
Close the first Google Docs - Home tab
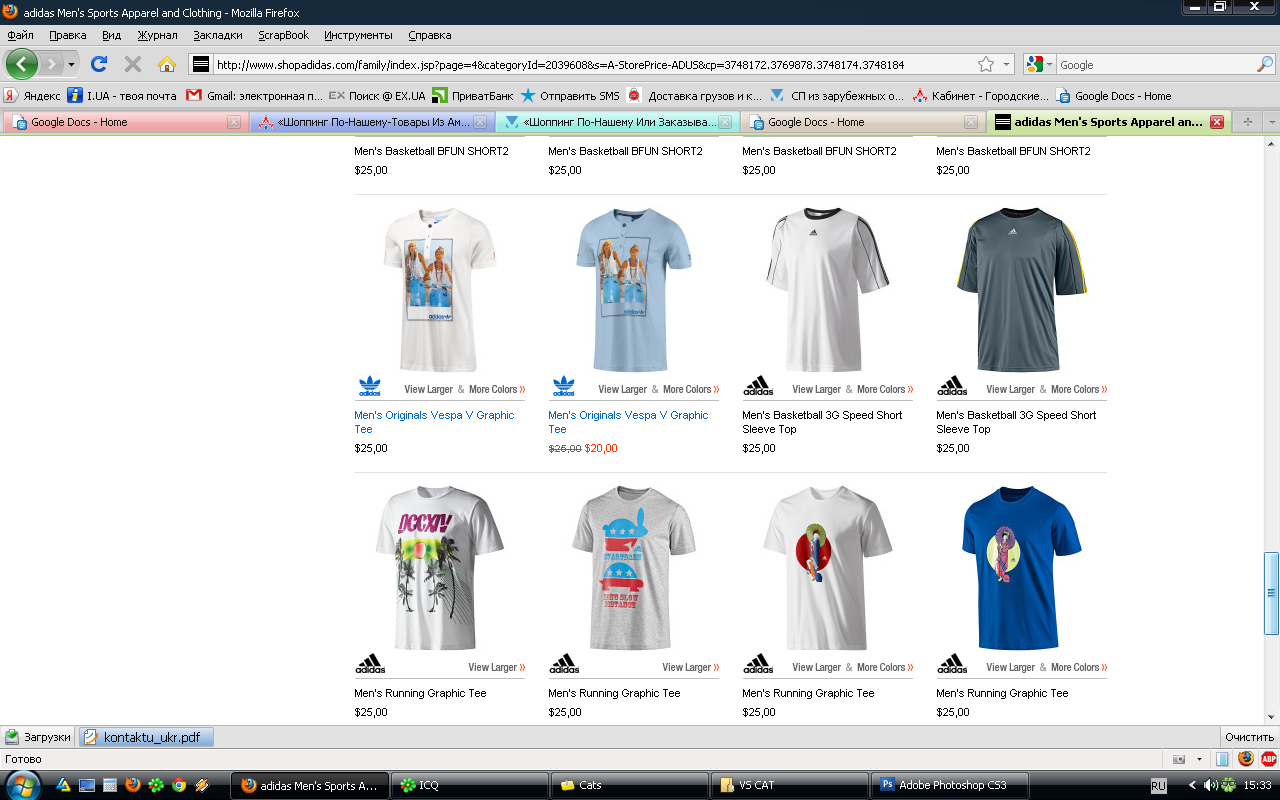[234, 122]
